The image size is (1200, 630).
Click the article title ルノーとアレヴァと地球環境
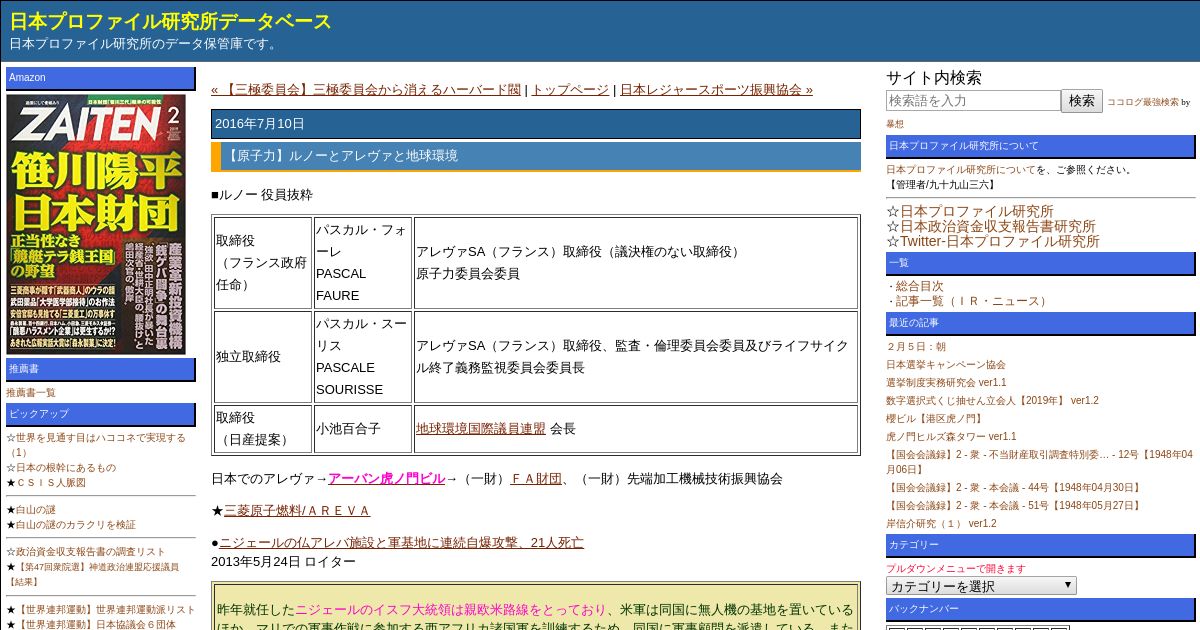(x=342, y=155)
